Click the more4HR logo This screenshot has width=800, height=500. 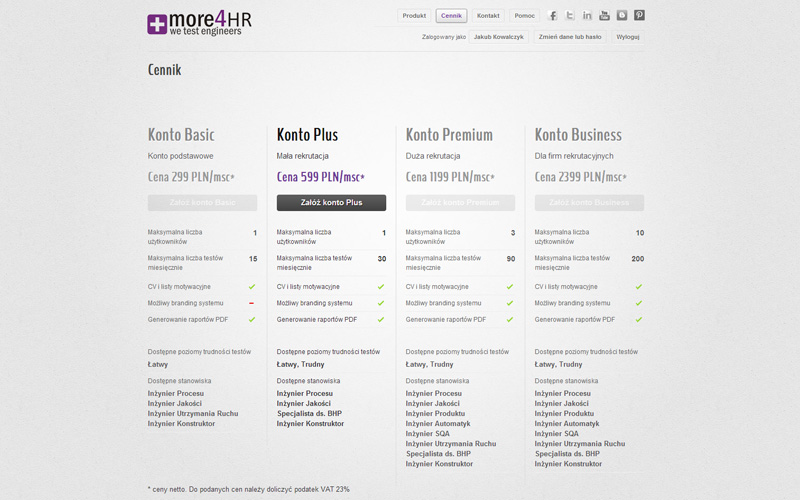click(x=199, y=23)
